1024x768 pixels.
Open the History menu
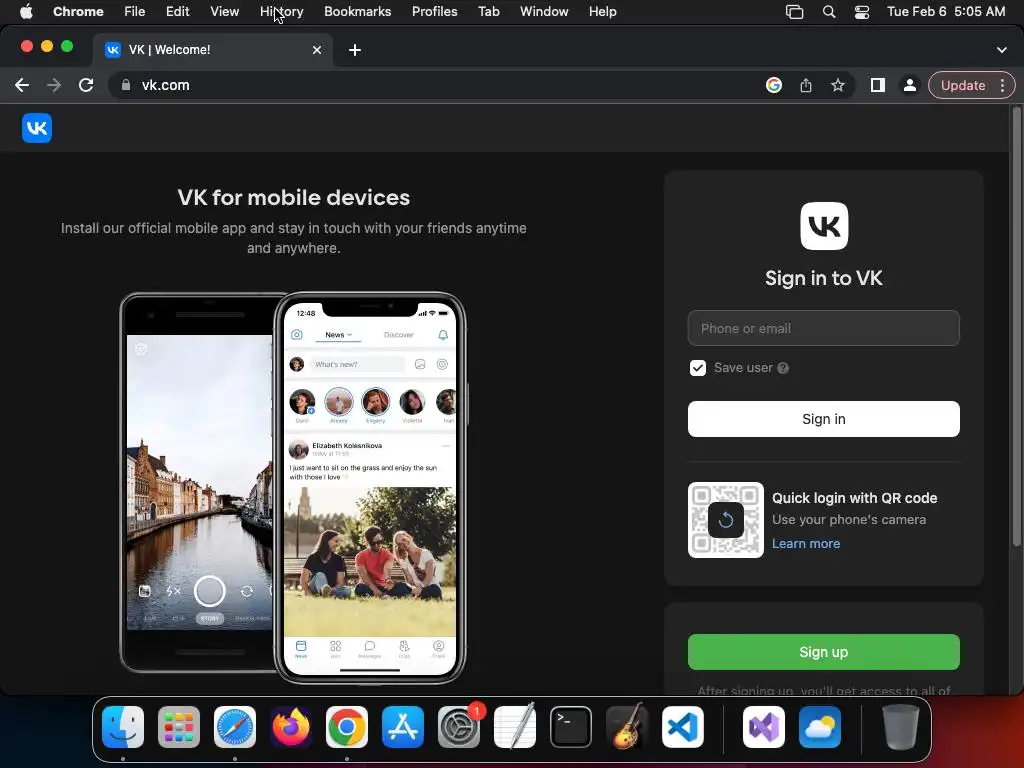281,12
